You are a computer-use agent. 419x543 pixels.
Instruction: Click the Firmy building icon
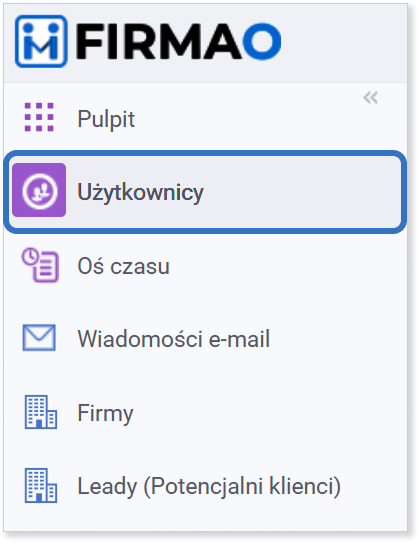coord(41,412)
